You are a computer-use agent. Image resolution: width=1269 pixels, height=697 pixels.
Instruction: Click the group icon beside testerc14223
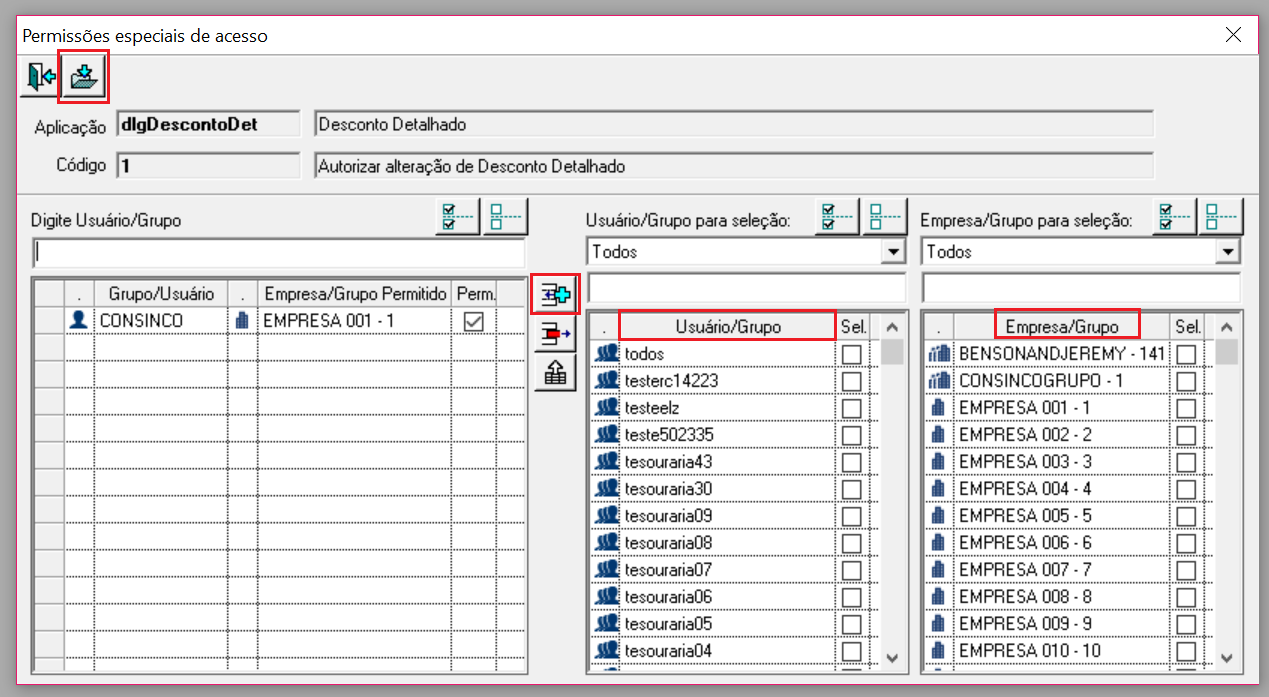(606, 380)
